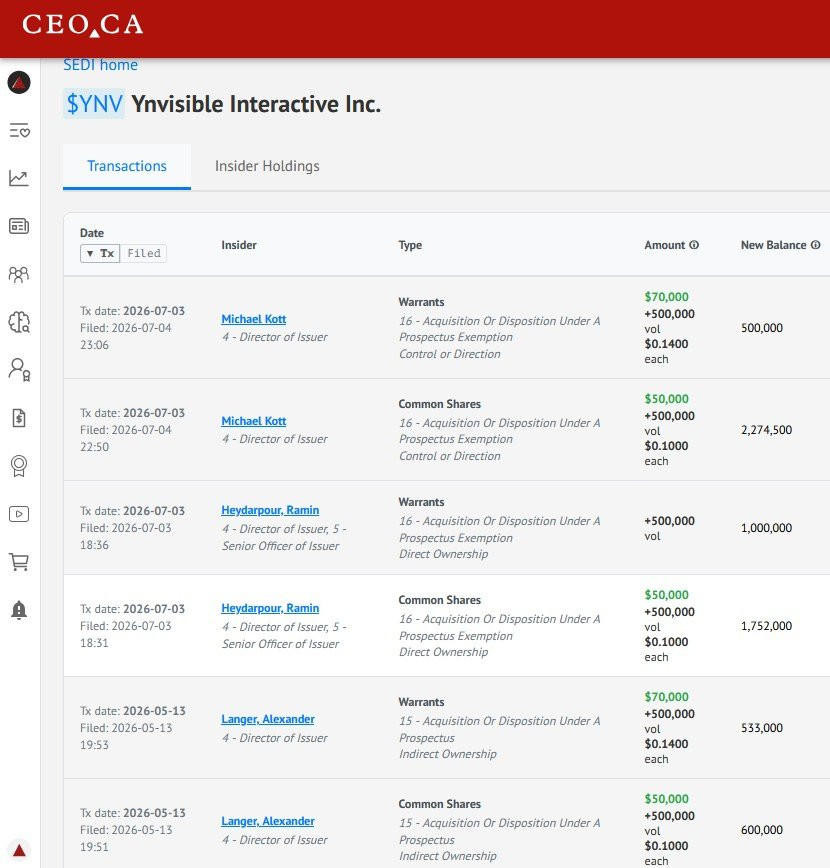Select the Transactions tab

[127, 166]
